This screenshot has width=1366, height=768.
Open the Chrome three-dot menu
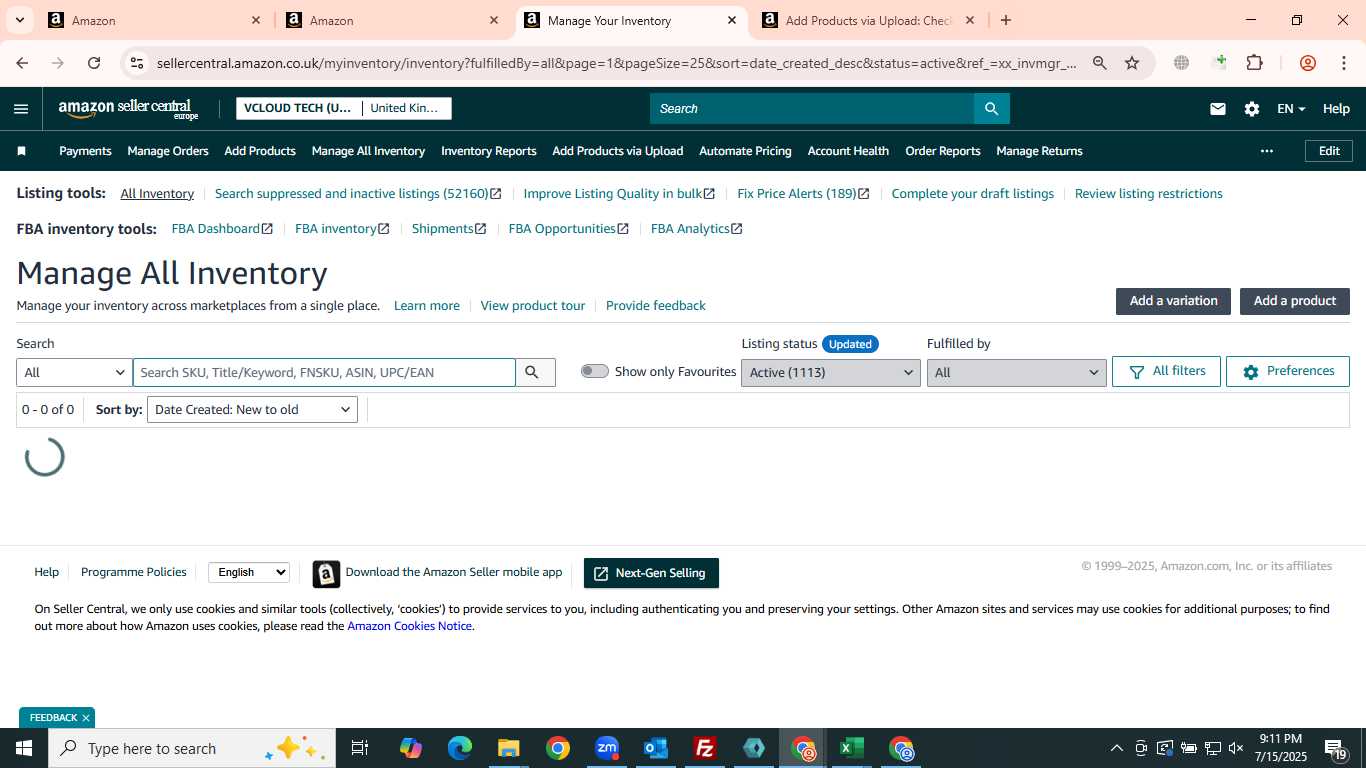point(1344,63)
